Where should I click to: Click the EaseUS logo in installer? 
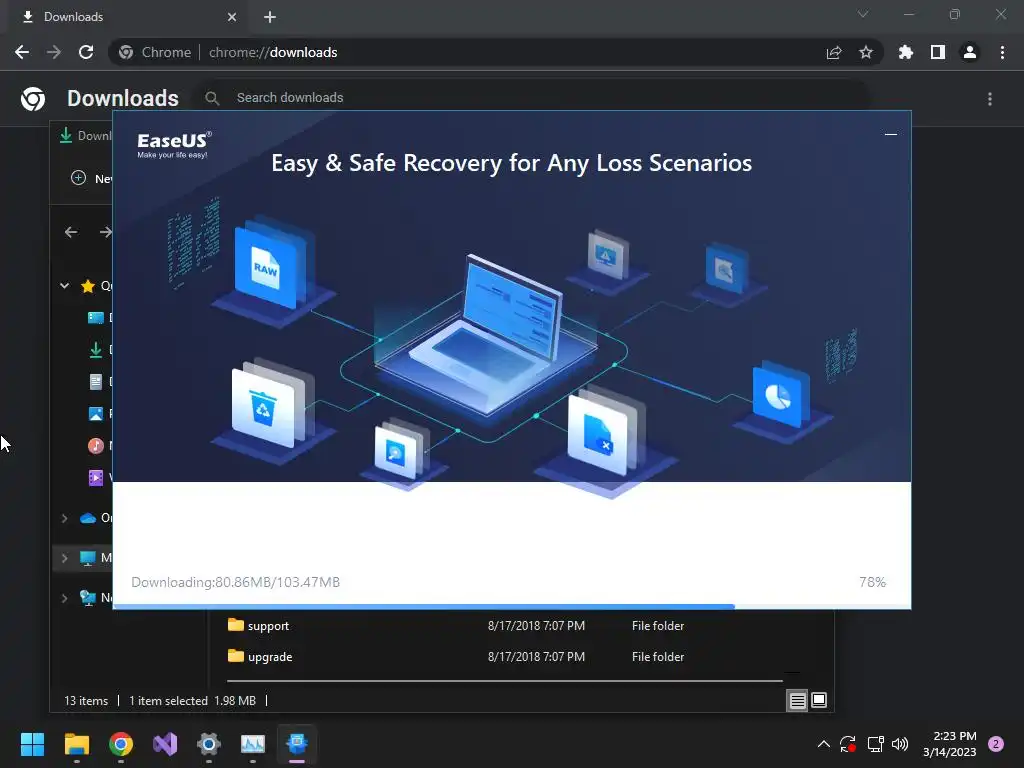tap(174, 145)
